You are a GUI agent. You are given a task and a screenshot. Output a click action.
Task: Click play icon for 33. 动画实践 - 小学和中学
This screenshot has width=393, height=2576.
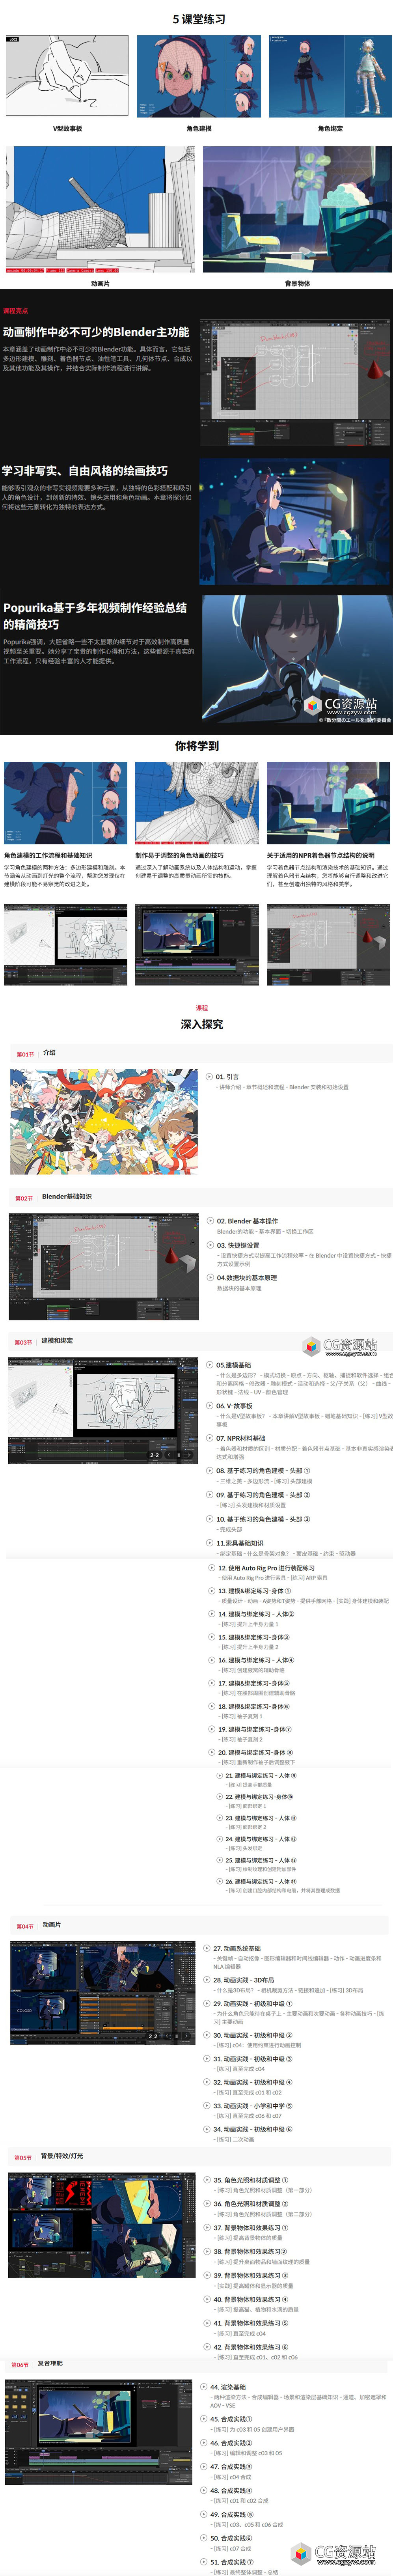click(207, 2105)
